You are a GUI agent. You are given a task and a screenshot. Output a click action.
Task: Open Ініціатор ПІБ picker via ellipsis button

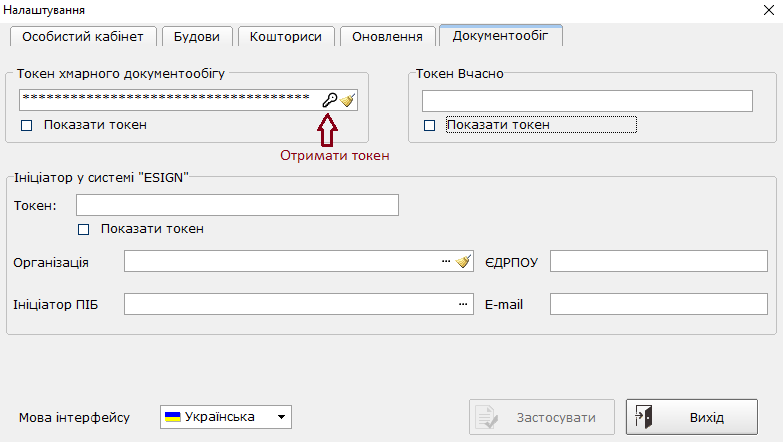[463, 304]
